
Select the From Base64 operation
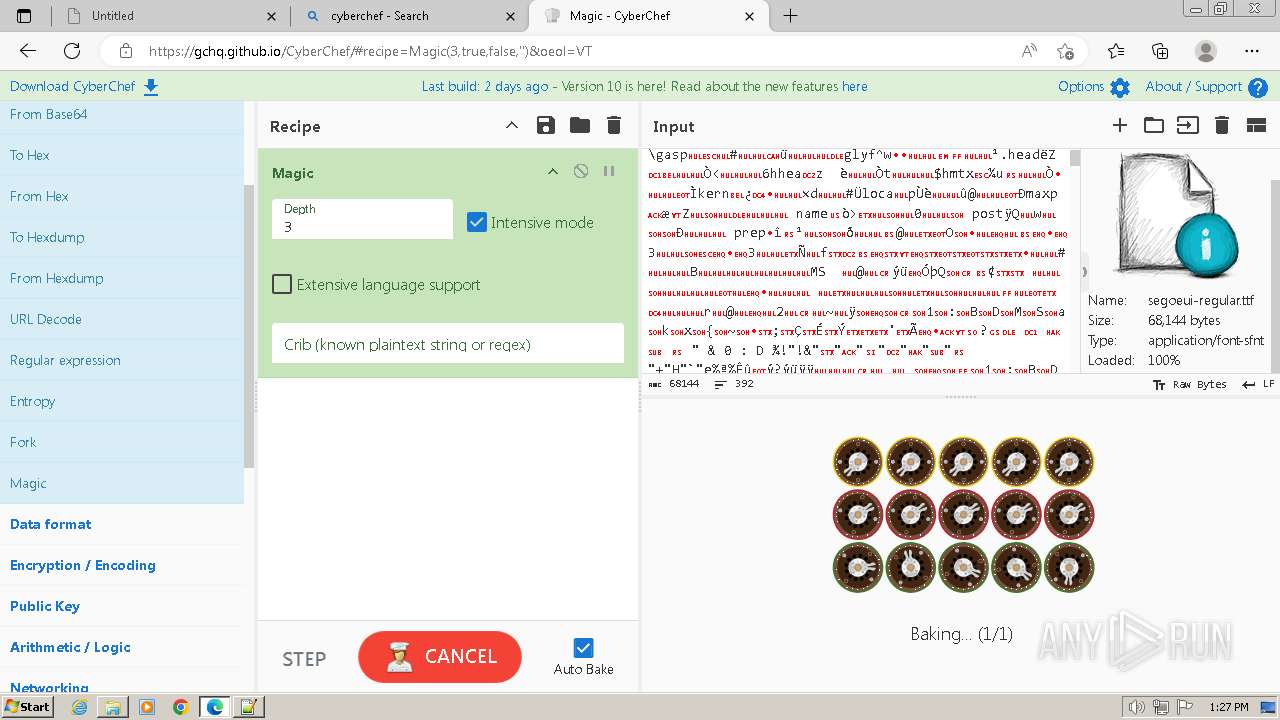coord(122,114)
